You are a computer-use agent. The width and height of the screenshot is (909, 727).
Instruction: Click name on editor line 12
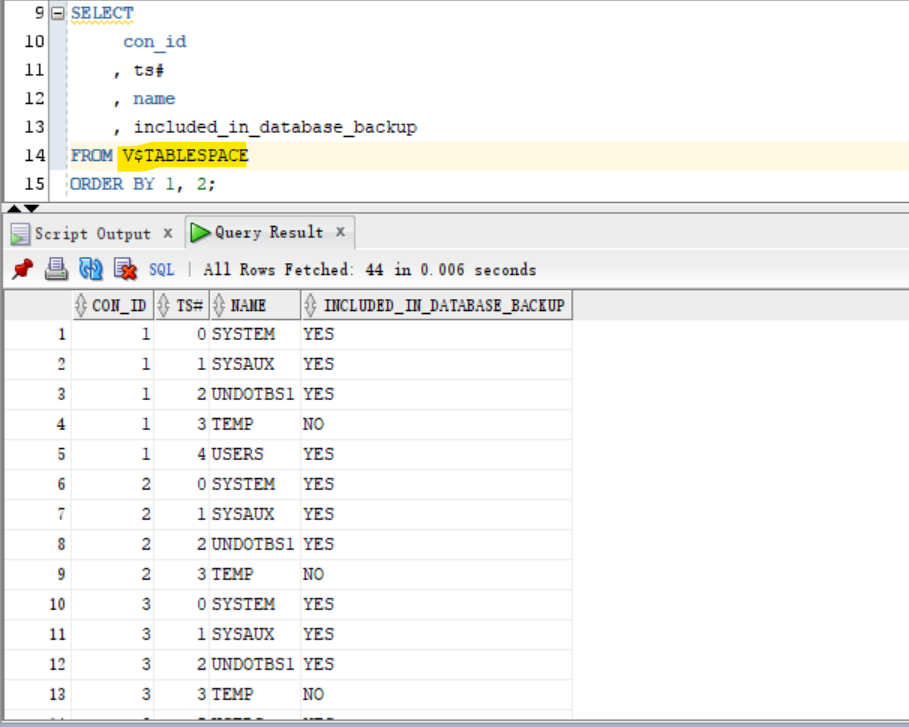point(154,99)
